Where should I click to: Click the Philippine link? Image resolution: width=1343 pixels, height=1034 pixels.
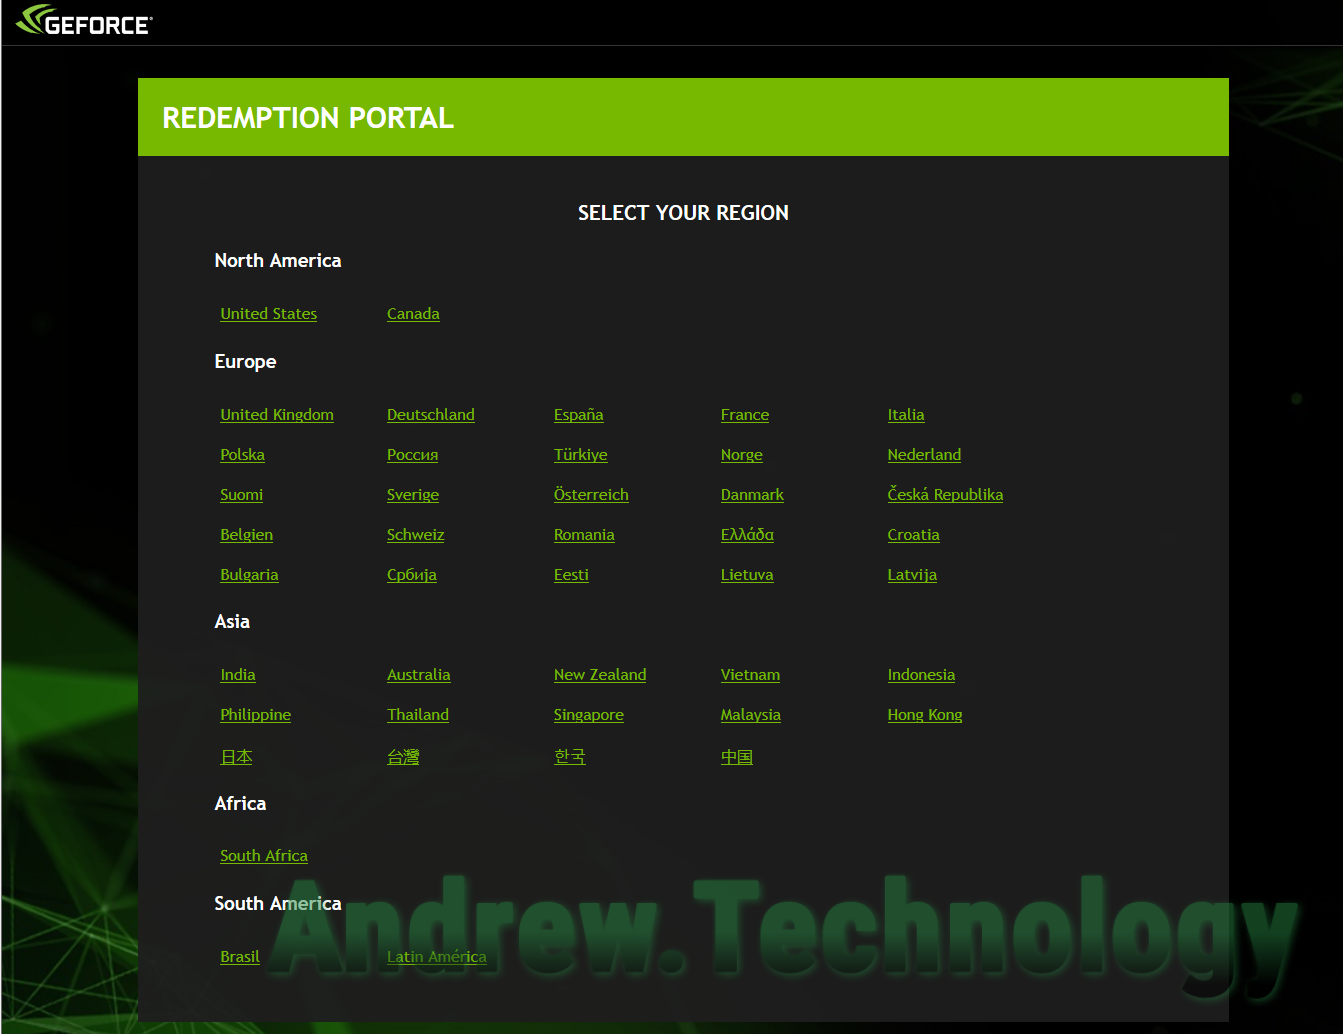[256, 715]
